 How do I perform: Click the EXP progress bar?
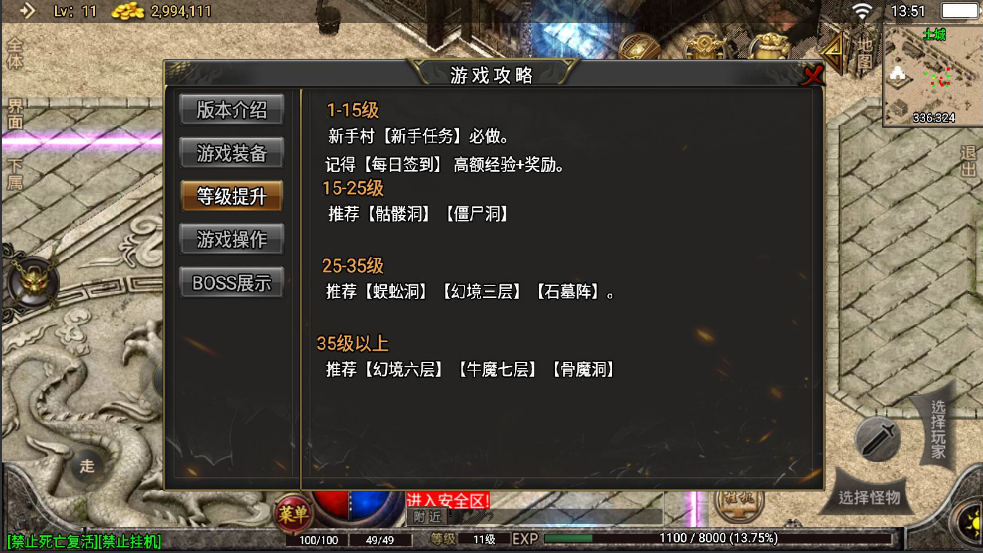point(718,538)
